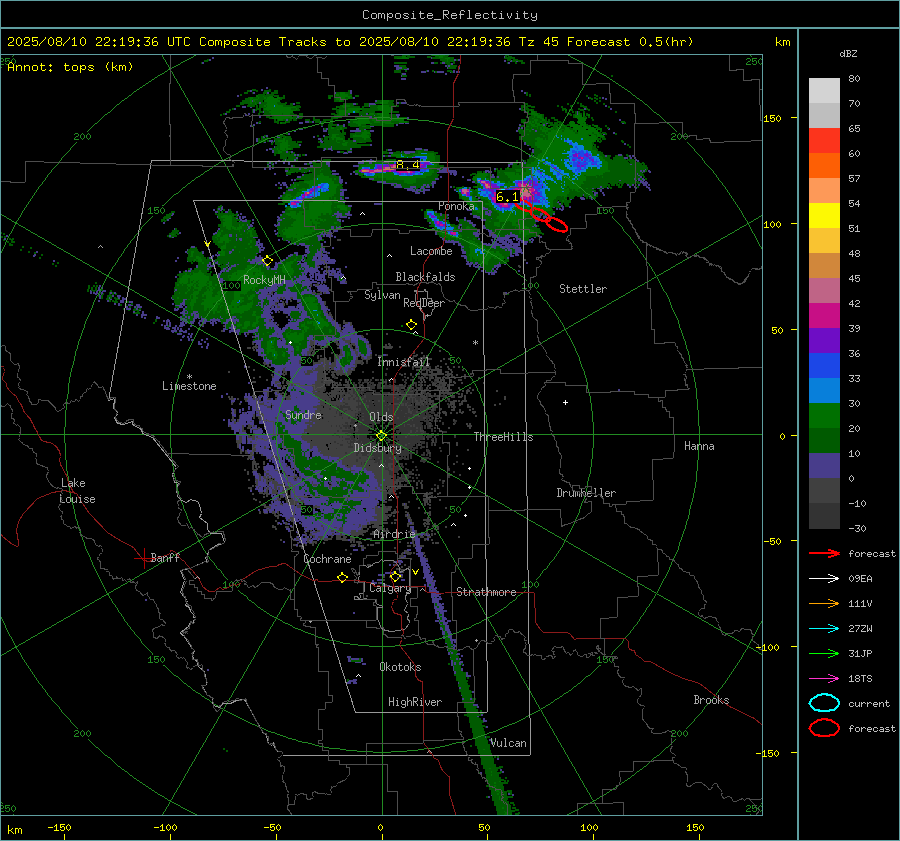Viewport: 900px width, 841px height.
Task: Click the yellow diamond marker beside RockyMH
Action: coord(267,261)
